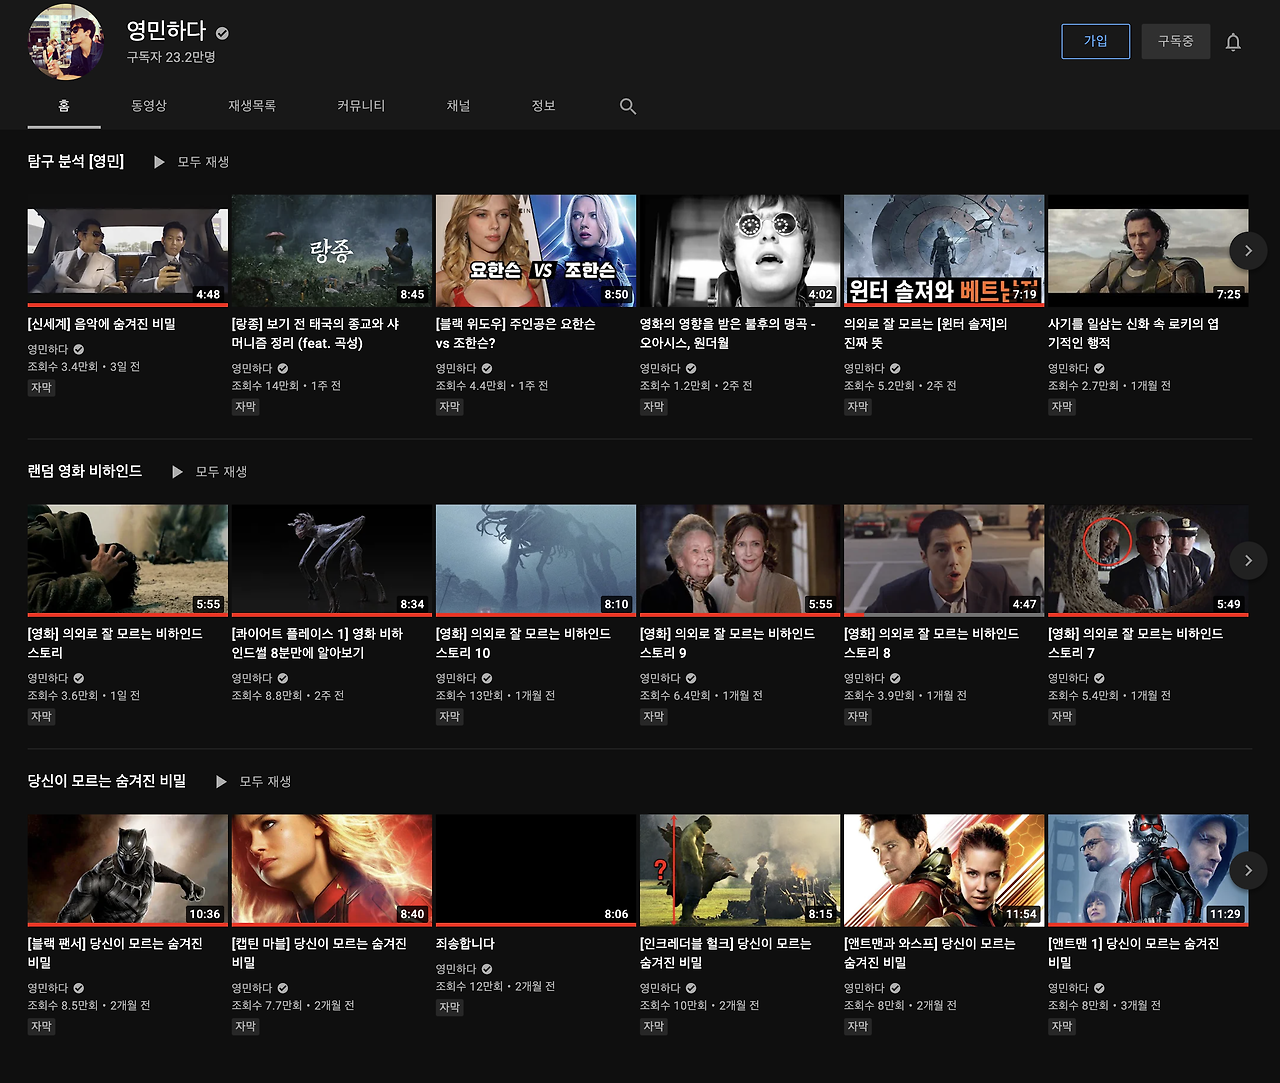Screen dimensions: 1280x1083
Task: Click 모두 재생 next to 탐구 분석 [영민]
Action: pos(203,162)
